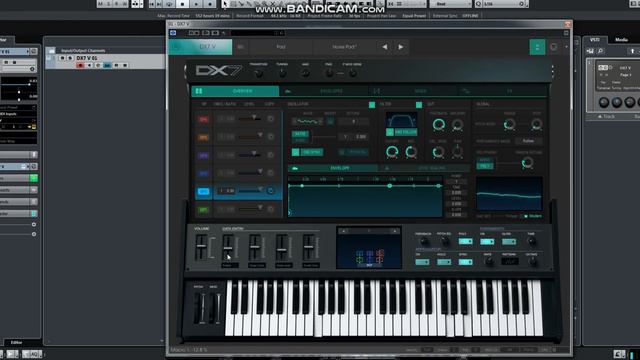
Task: Select the blue OP4 operator
Action: pos(203,173)
